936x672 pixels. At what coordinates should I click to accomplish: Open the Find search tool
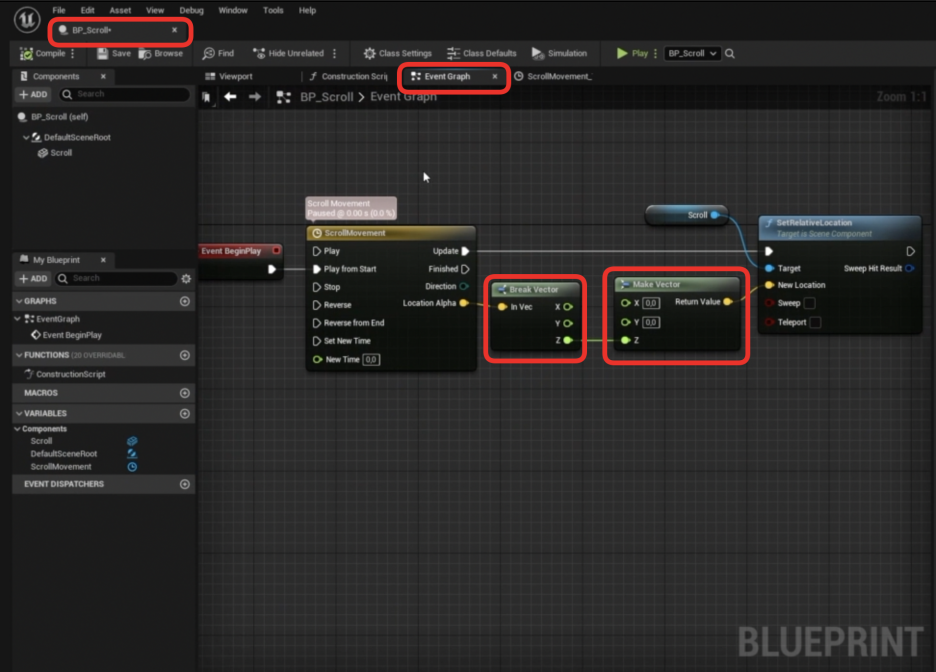218,54
